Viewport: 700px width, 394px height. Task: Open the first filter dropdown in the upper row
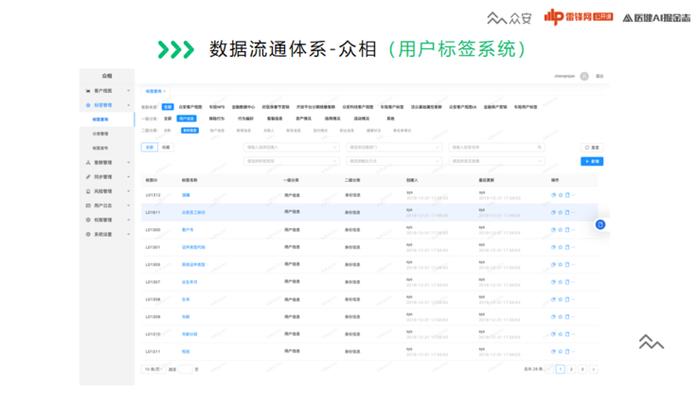tap(291, 147)
